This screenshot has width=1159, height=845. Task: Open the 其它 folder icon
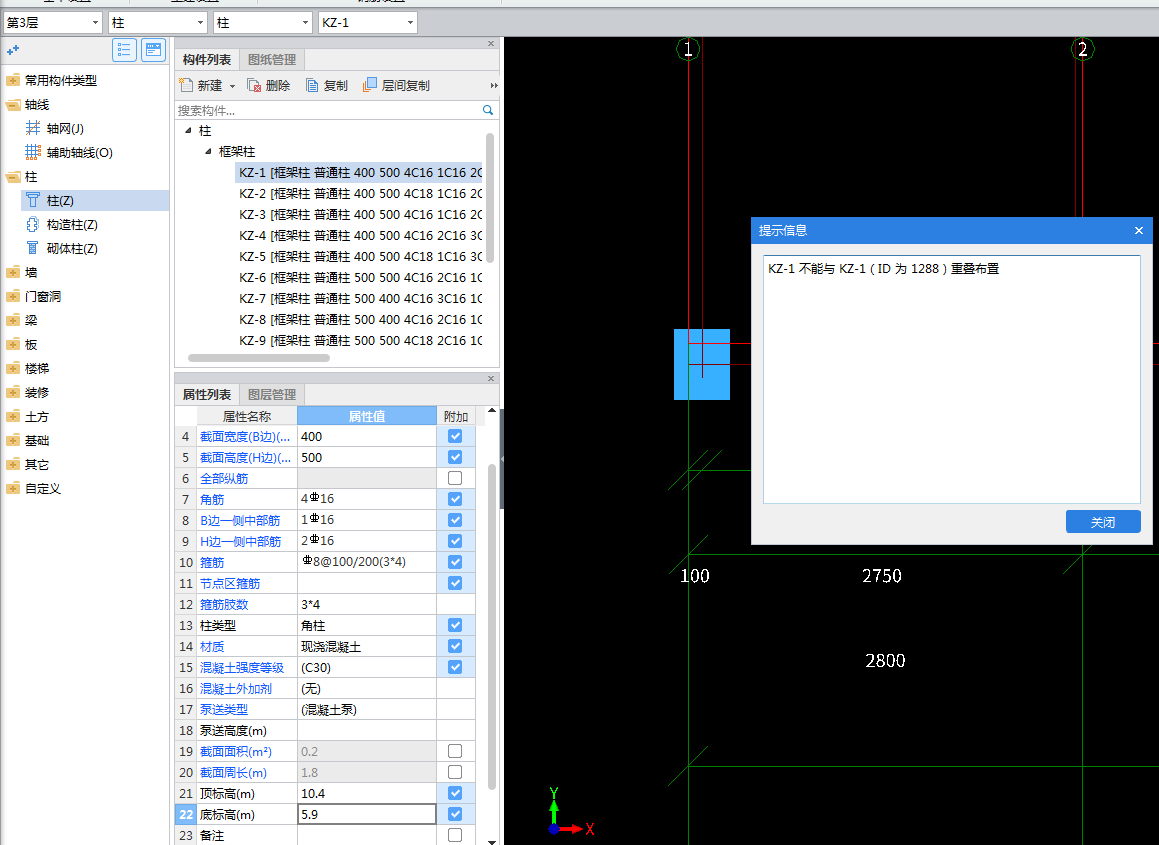13,464
